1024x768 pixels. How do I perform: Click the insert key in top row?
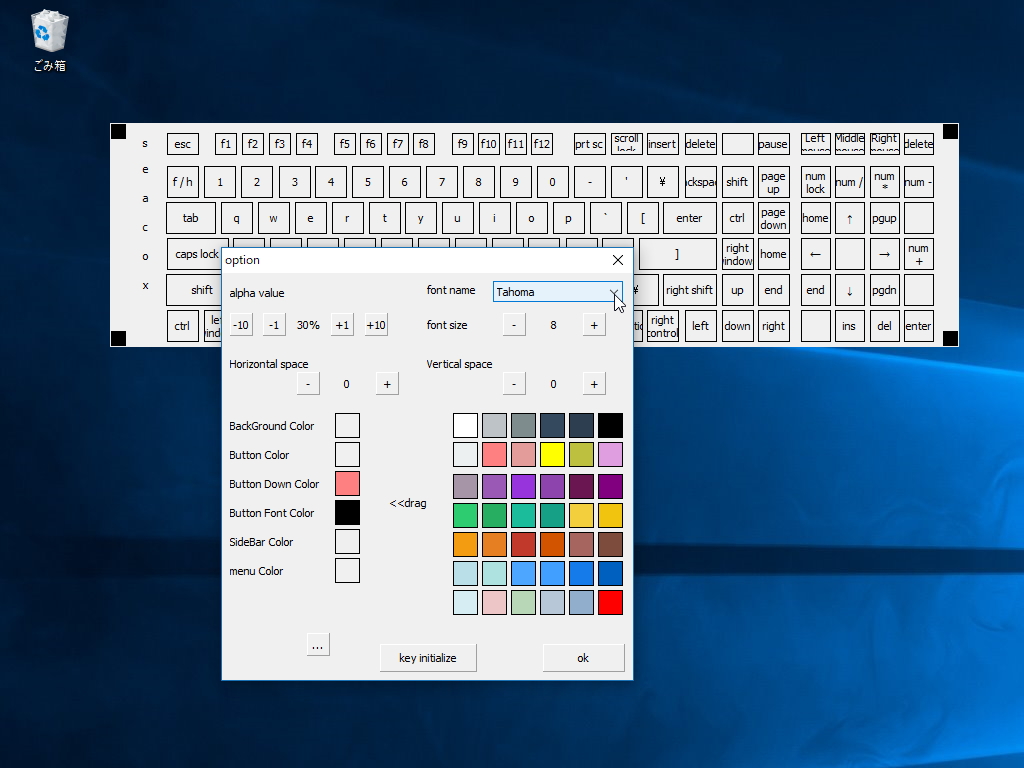click(662, 144)
